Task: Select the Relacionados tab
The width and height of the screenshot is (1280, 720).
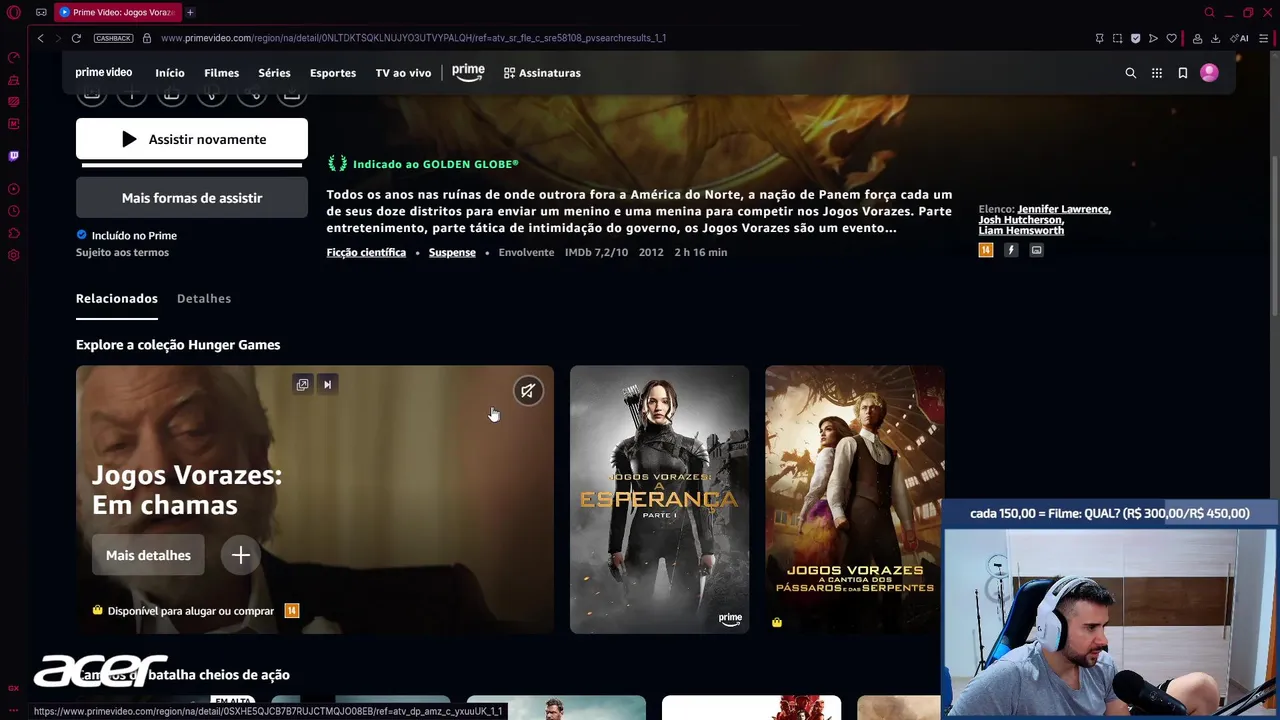Action: 117,298
